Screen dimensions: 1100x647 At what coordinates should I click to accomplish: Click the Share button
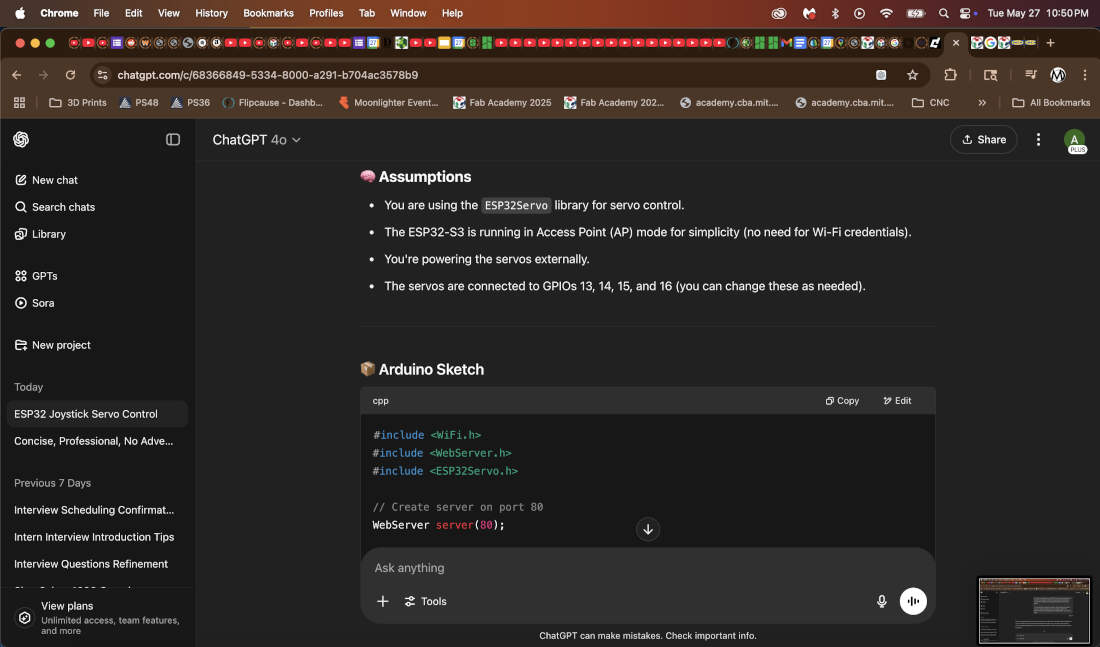pyautogui.click(x=984, y=140)
